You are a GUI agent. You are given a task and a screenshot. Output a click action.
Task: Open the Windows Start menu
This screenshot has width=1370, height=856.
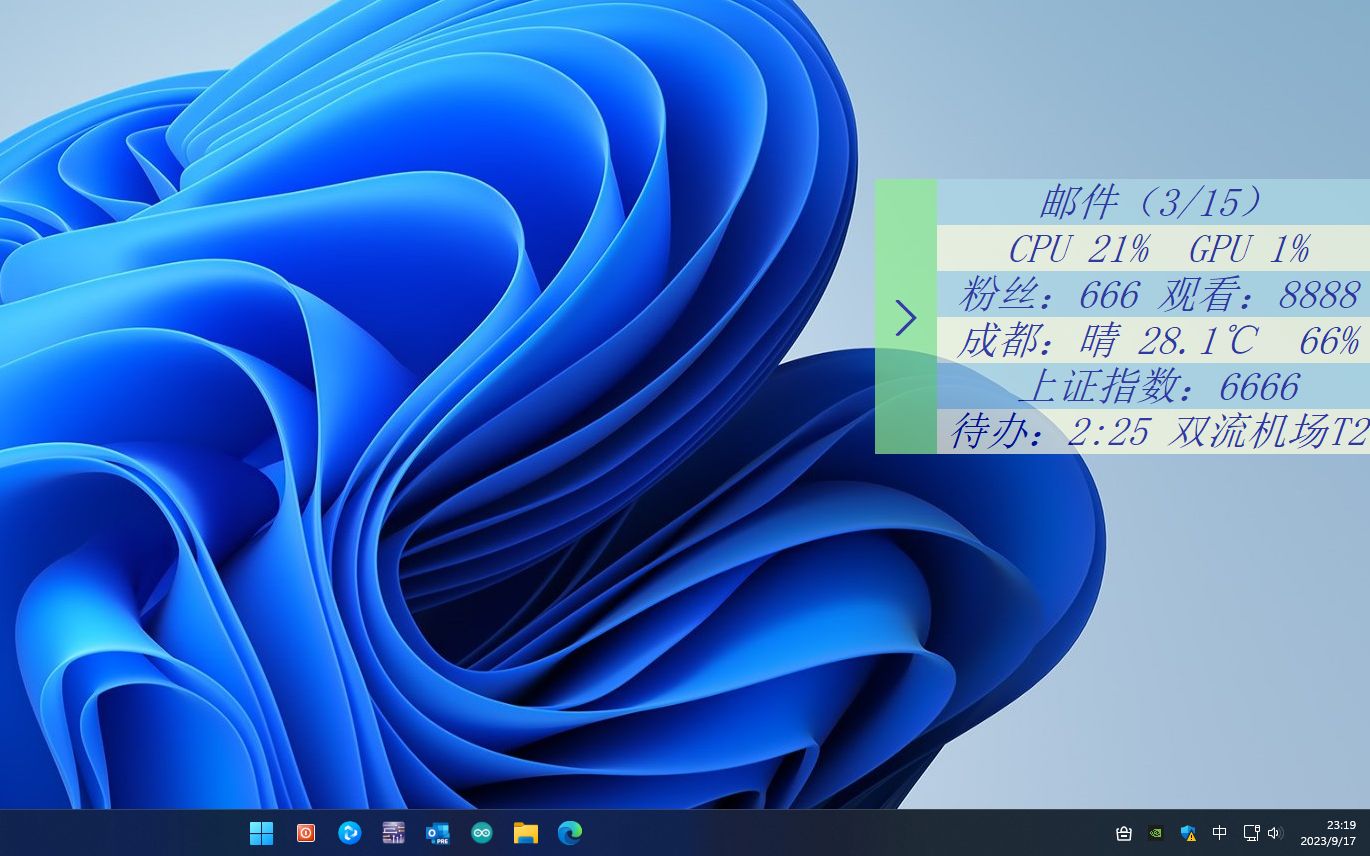pos(261,832)
